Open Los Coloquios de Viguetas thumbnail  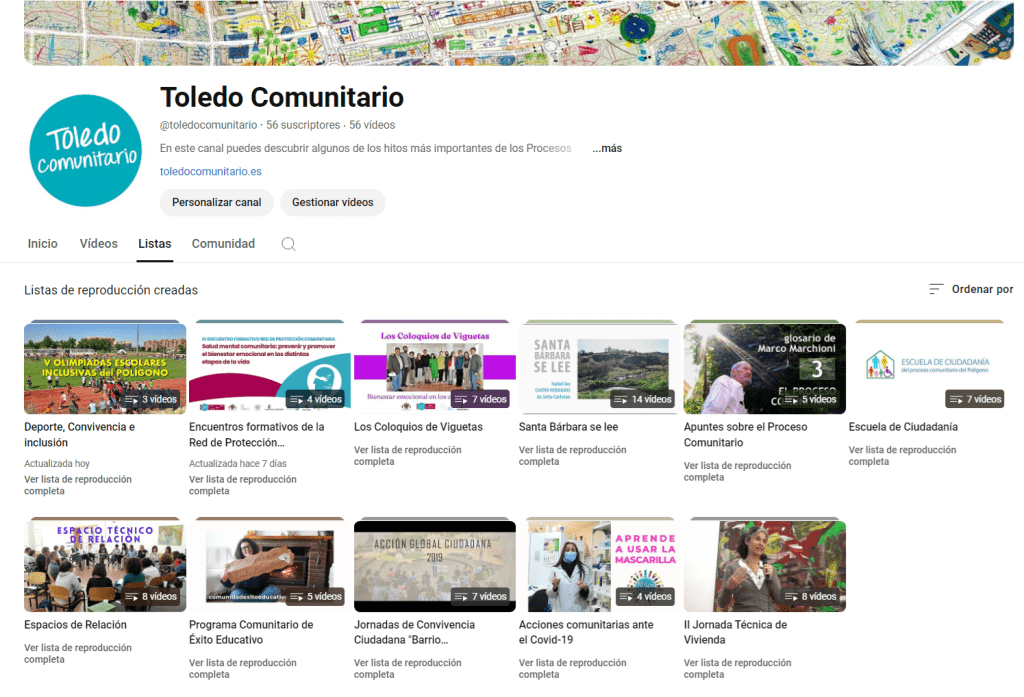(x=435, y=369)
